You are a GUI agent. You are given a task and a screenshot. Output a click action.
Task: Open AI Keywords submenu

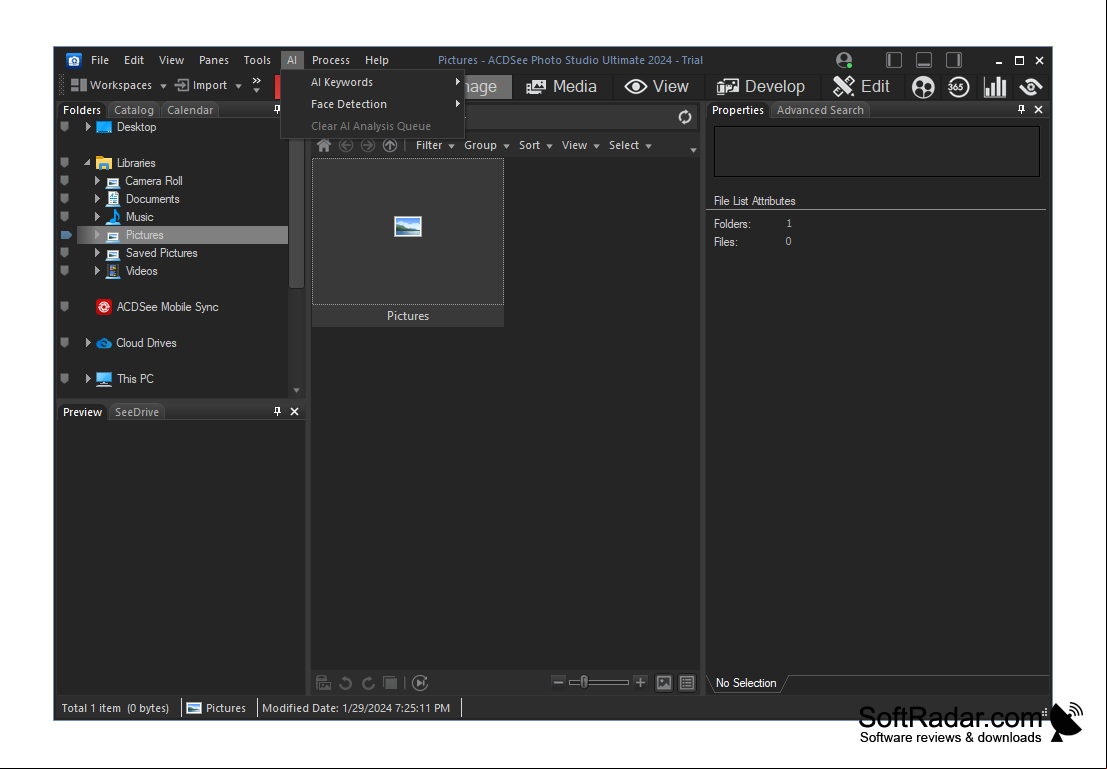(373, 83)
